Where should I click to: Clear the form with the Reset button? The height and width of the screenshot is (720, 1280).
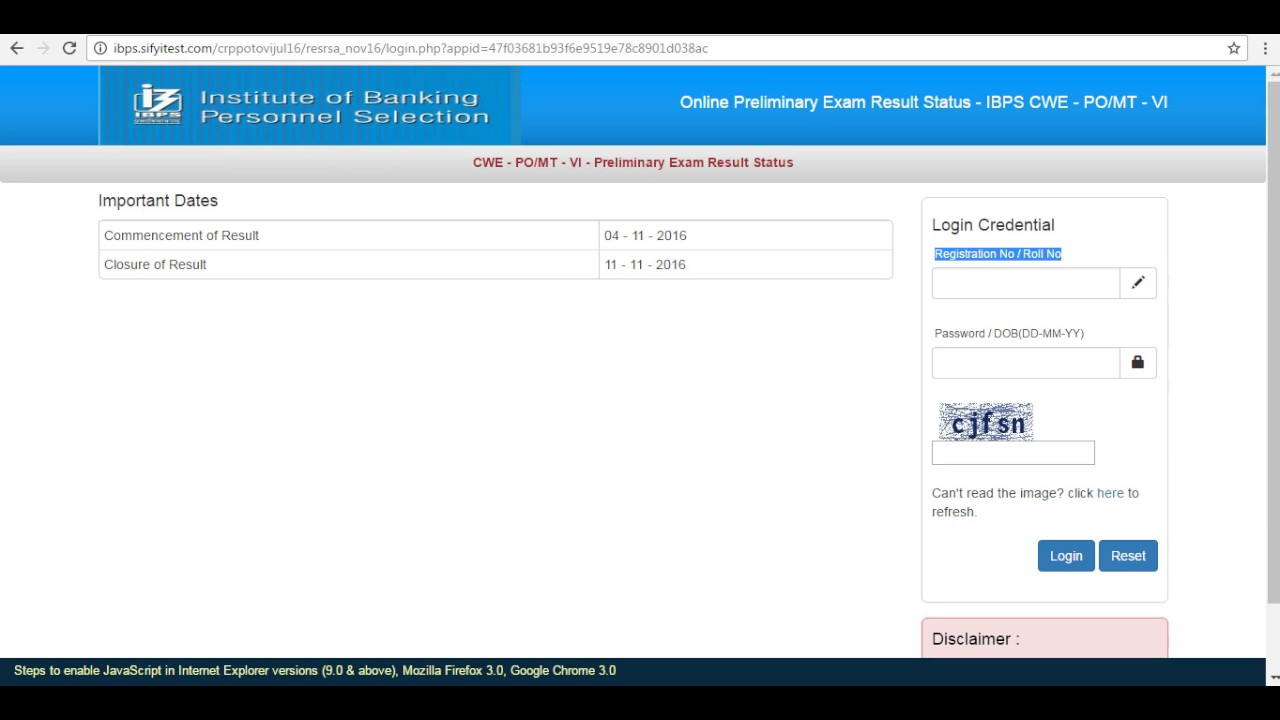tap(1128, 556)
